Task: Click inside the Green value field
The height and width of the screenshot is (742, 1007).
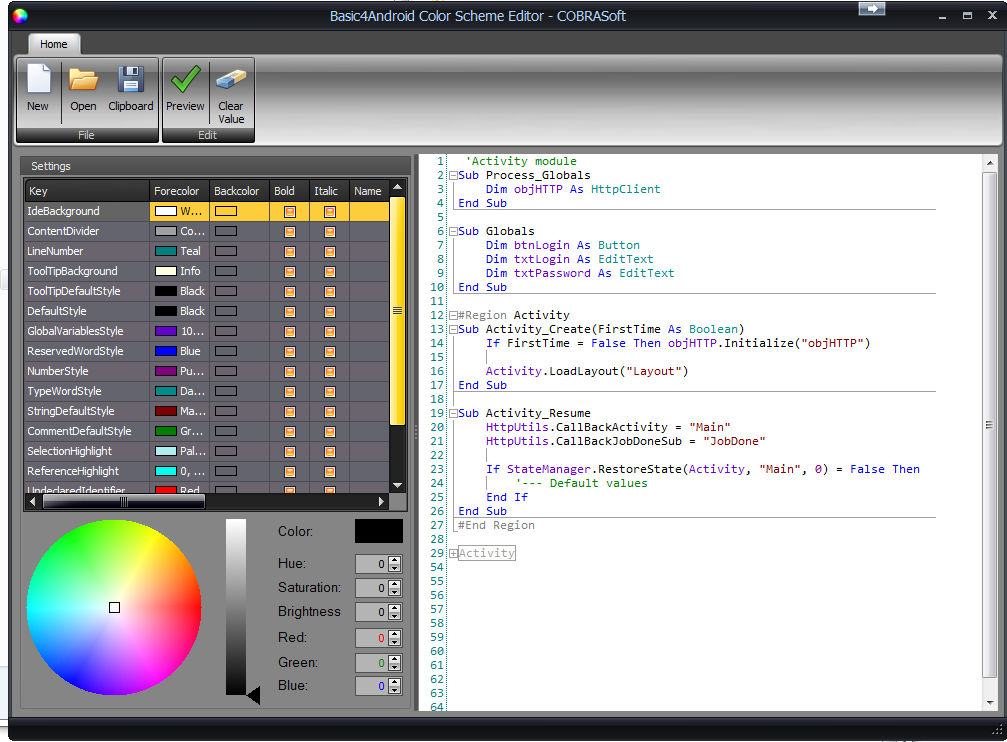Action: 373,662
